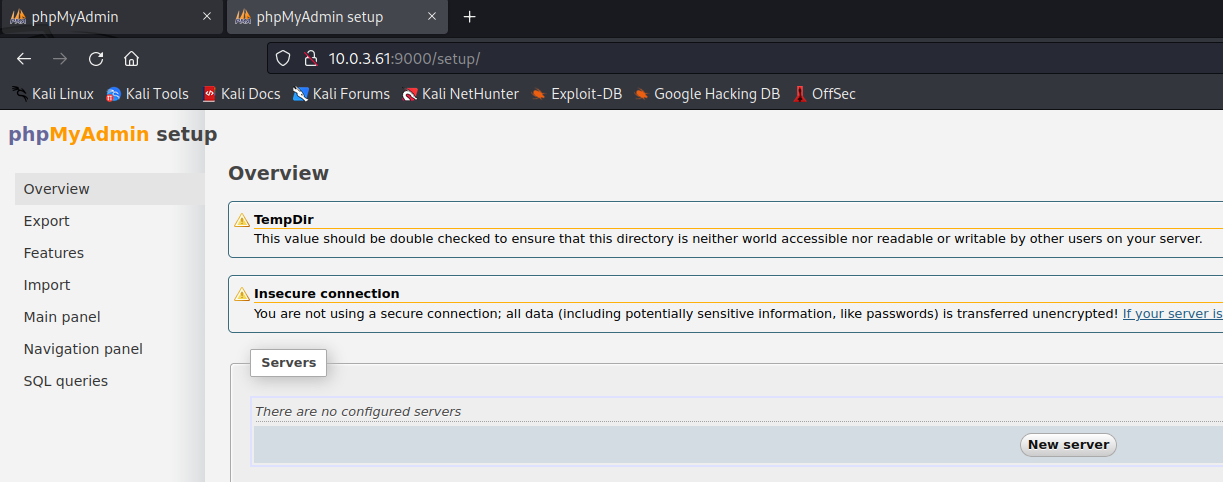Click the phpMyAdmin setup logo heading
This screenshot has height=482, width=1223.
[112, 134]
